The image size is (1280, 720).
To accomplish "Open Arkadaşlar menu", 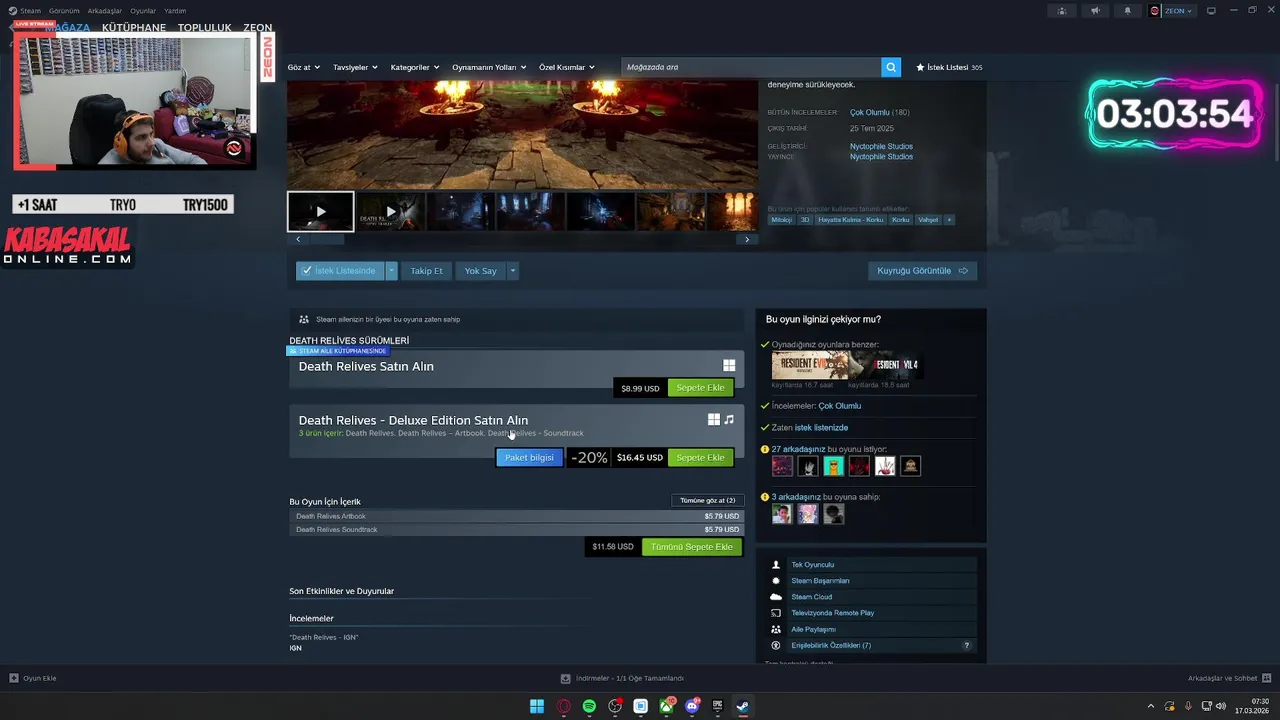I will [x=105, y=11].
